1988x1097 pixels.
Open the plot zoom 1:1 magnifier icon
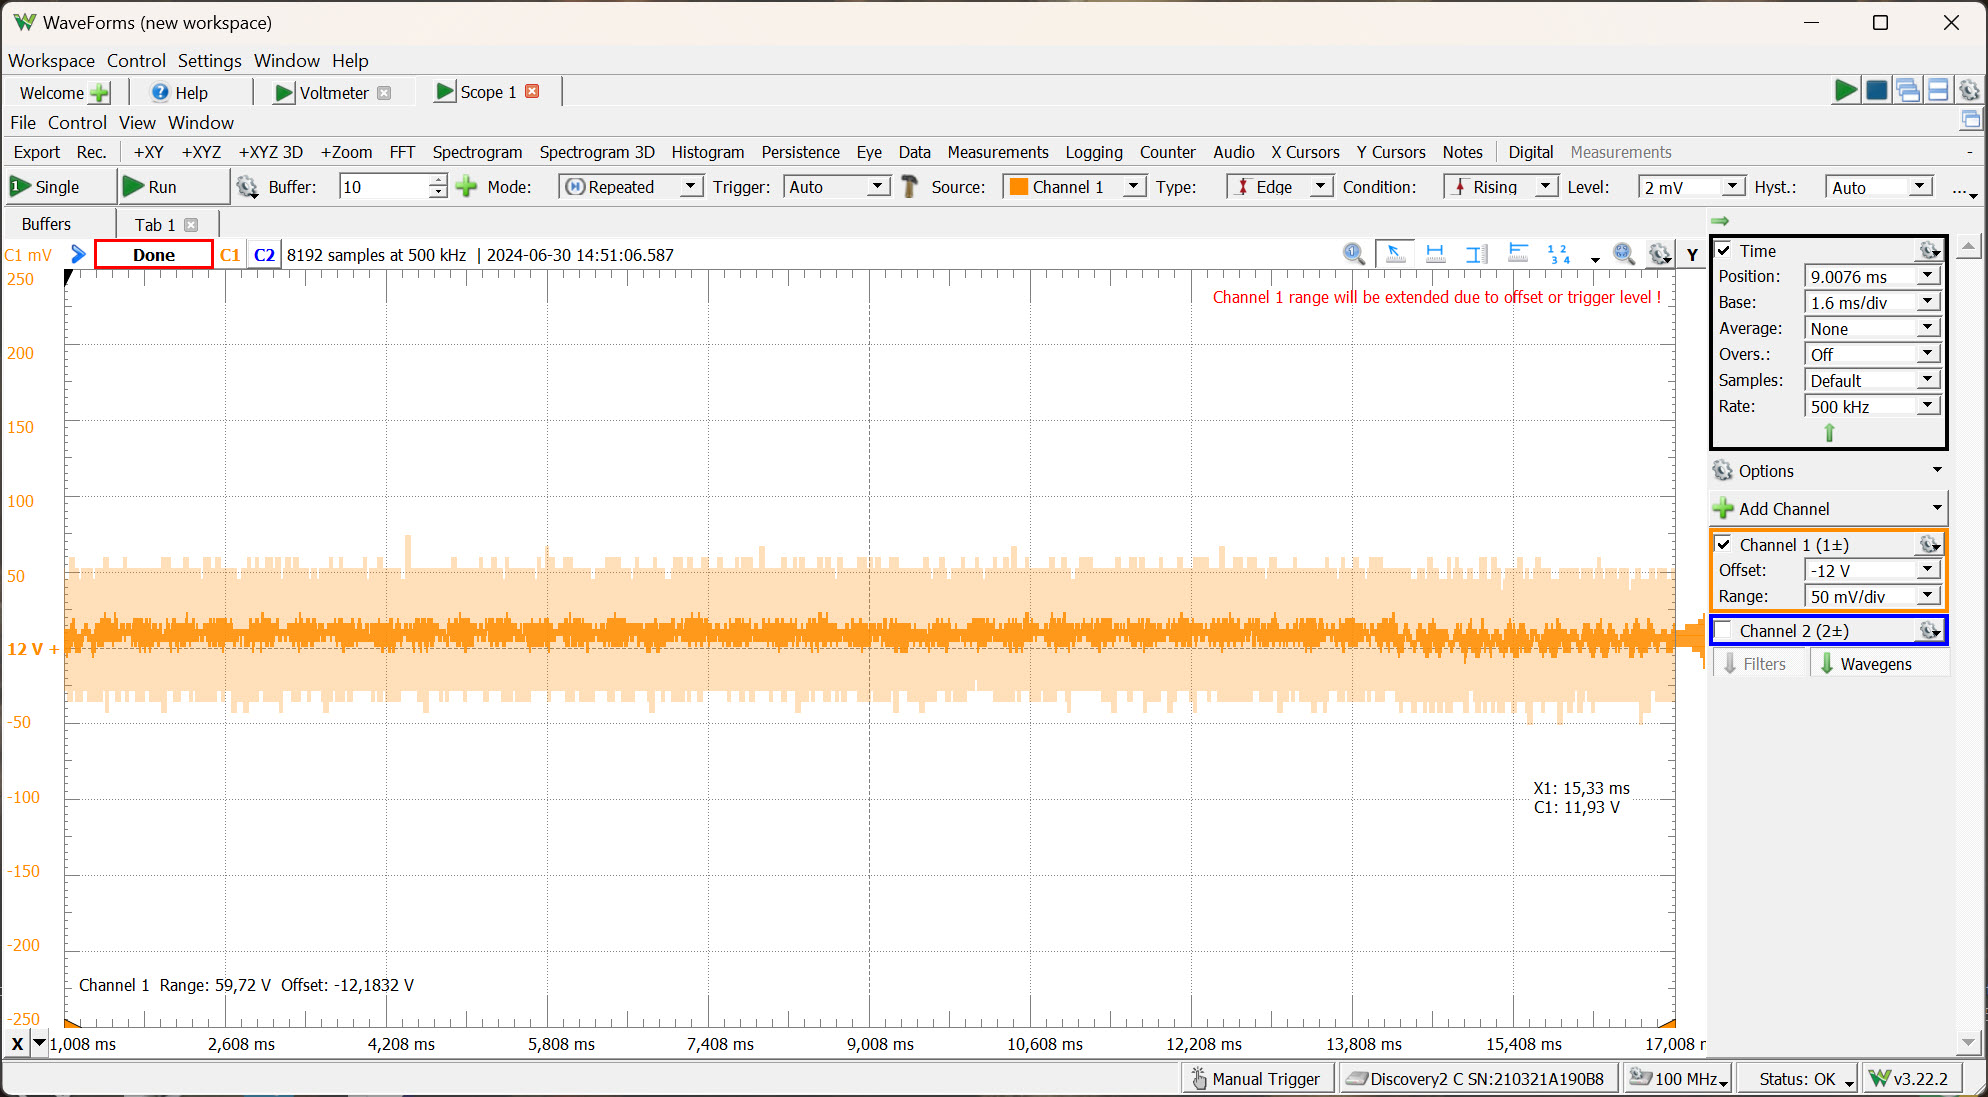tap(1353, 254)
